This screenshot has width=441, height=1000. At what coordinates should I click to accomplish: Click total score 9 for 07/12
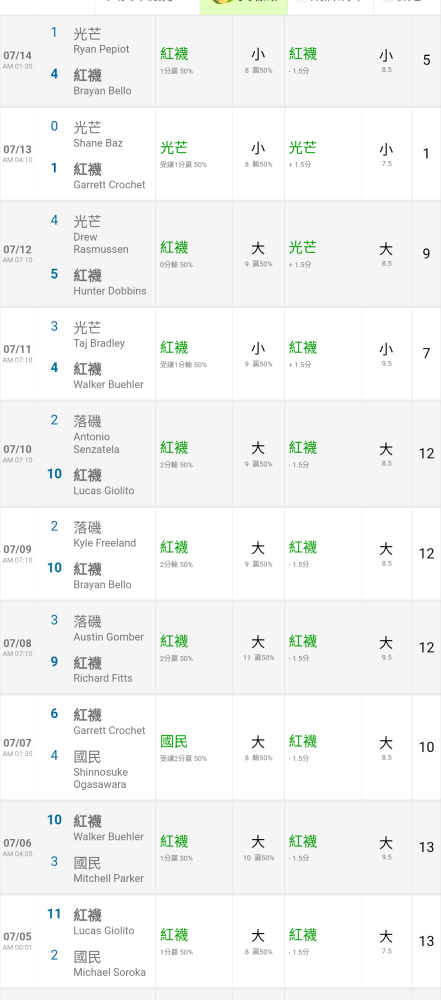(426, 254)
